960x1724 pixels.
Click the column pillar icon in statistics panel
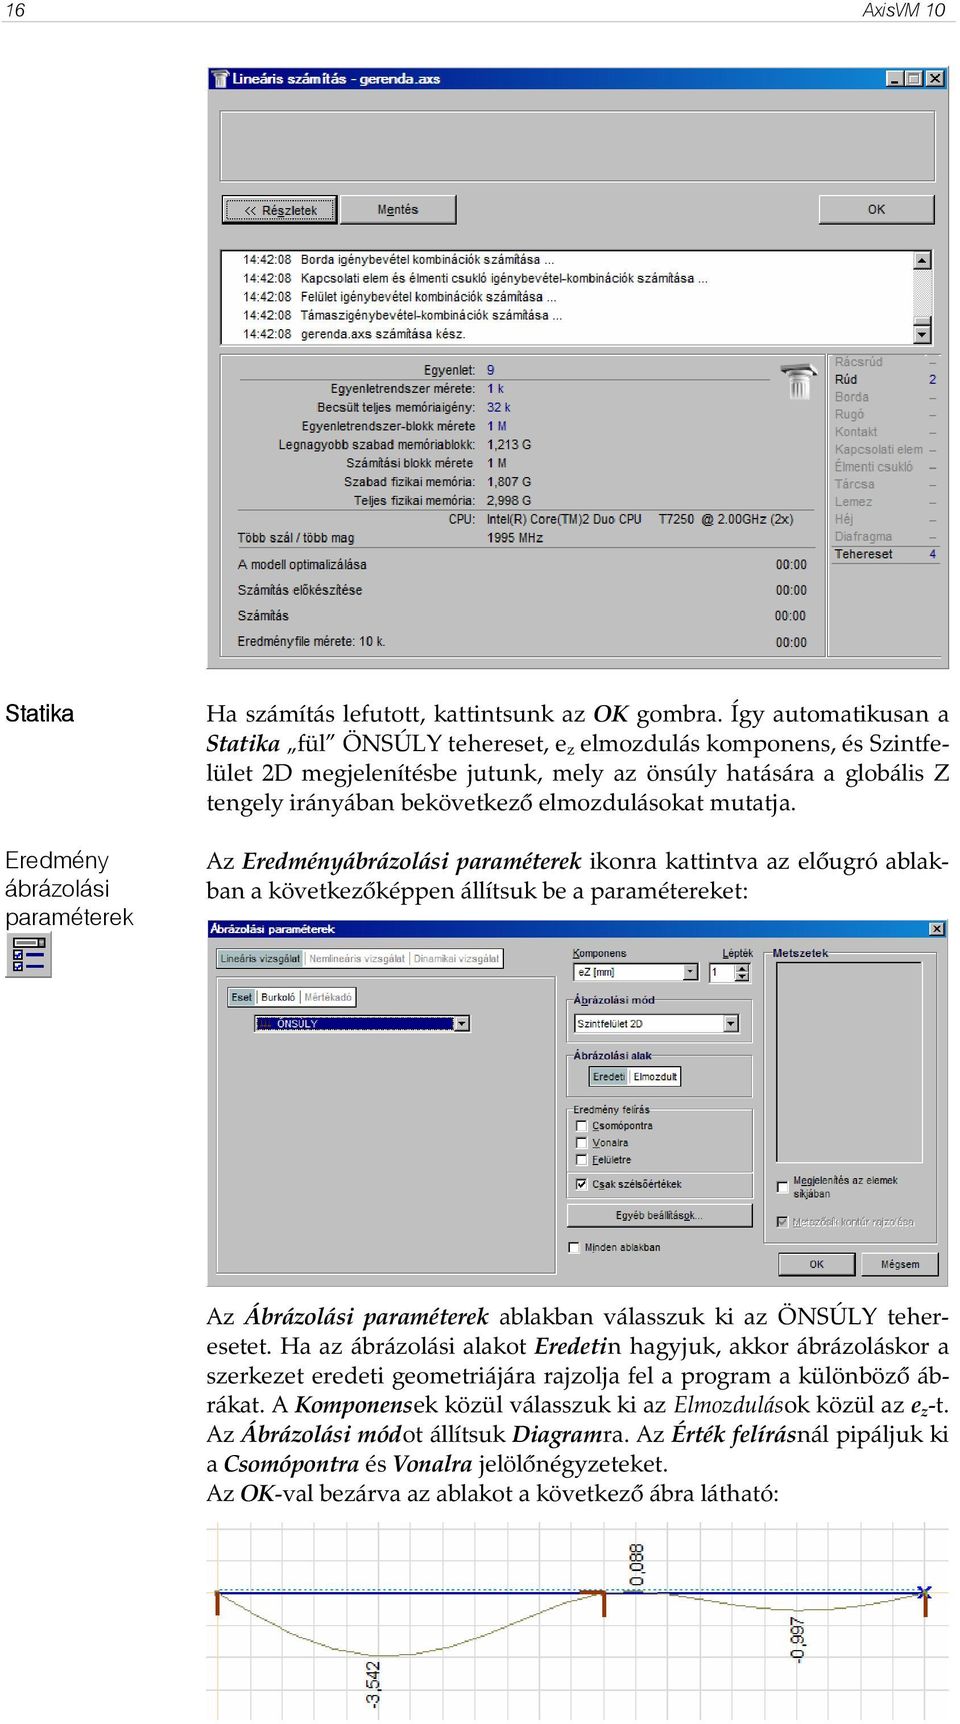click(x=798, y=382)
